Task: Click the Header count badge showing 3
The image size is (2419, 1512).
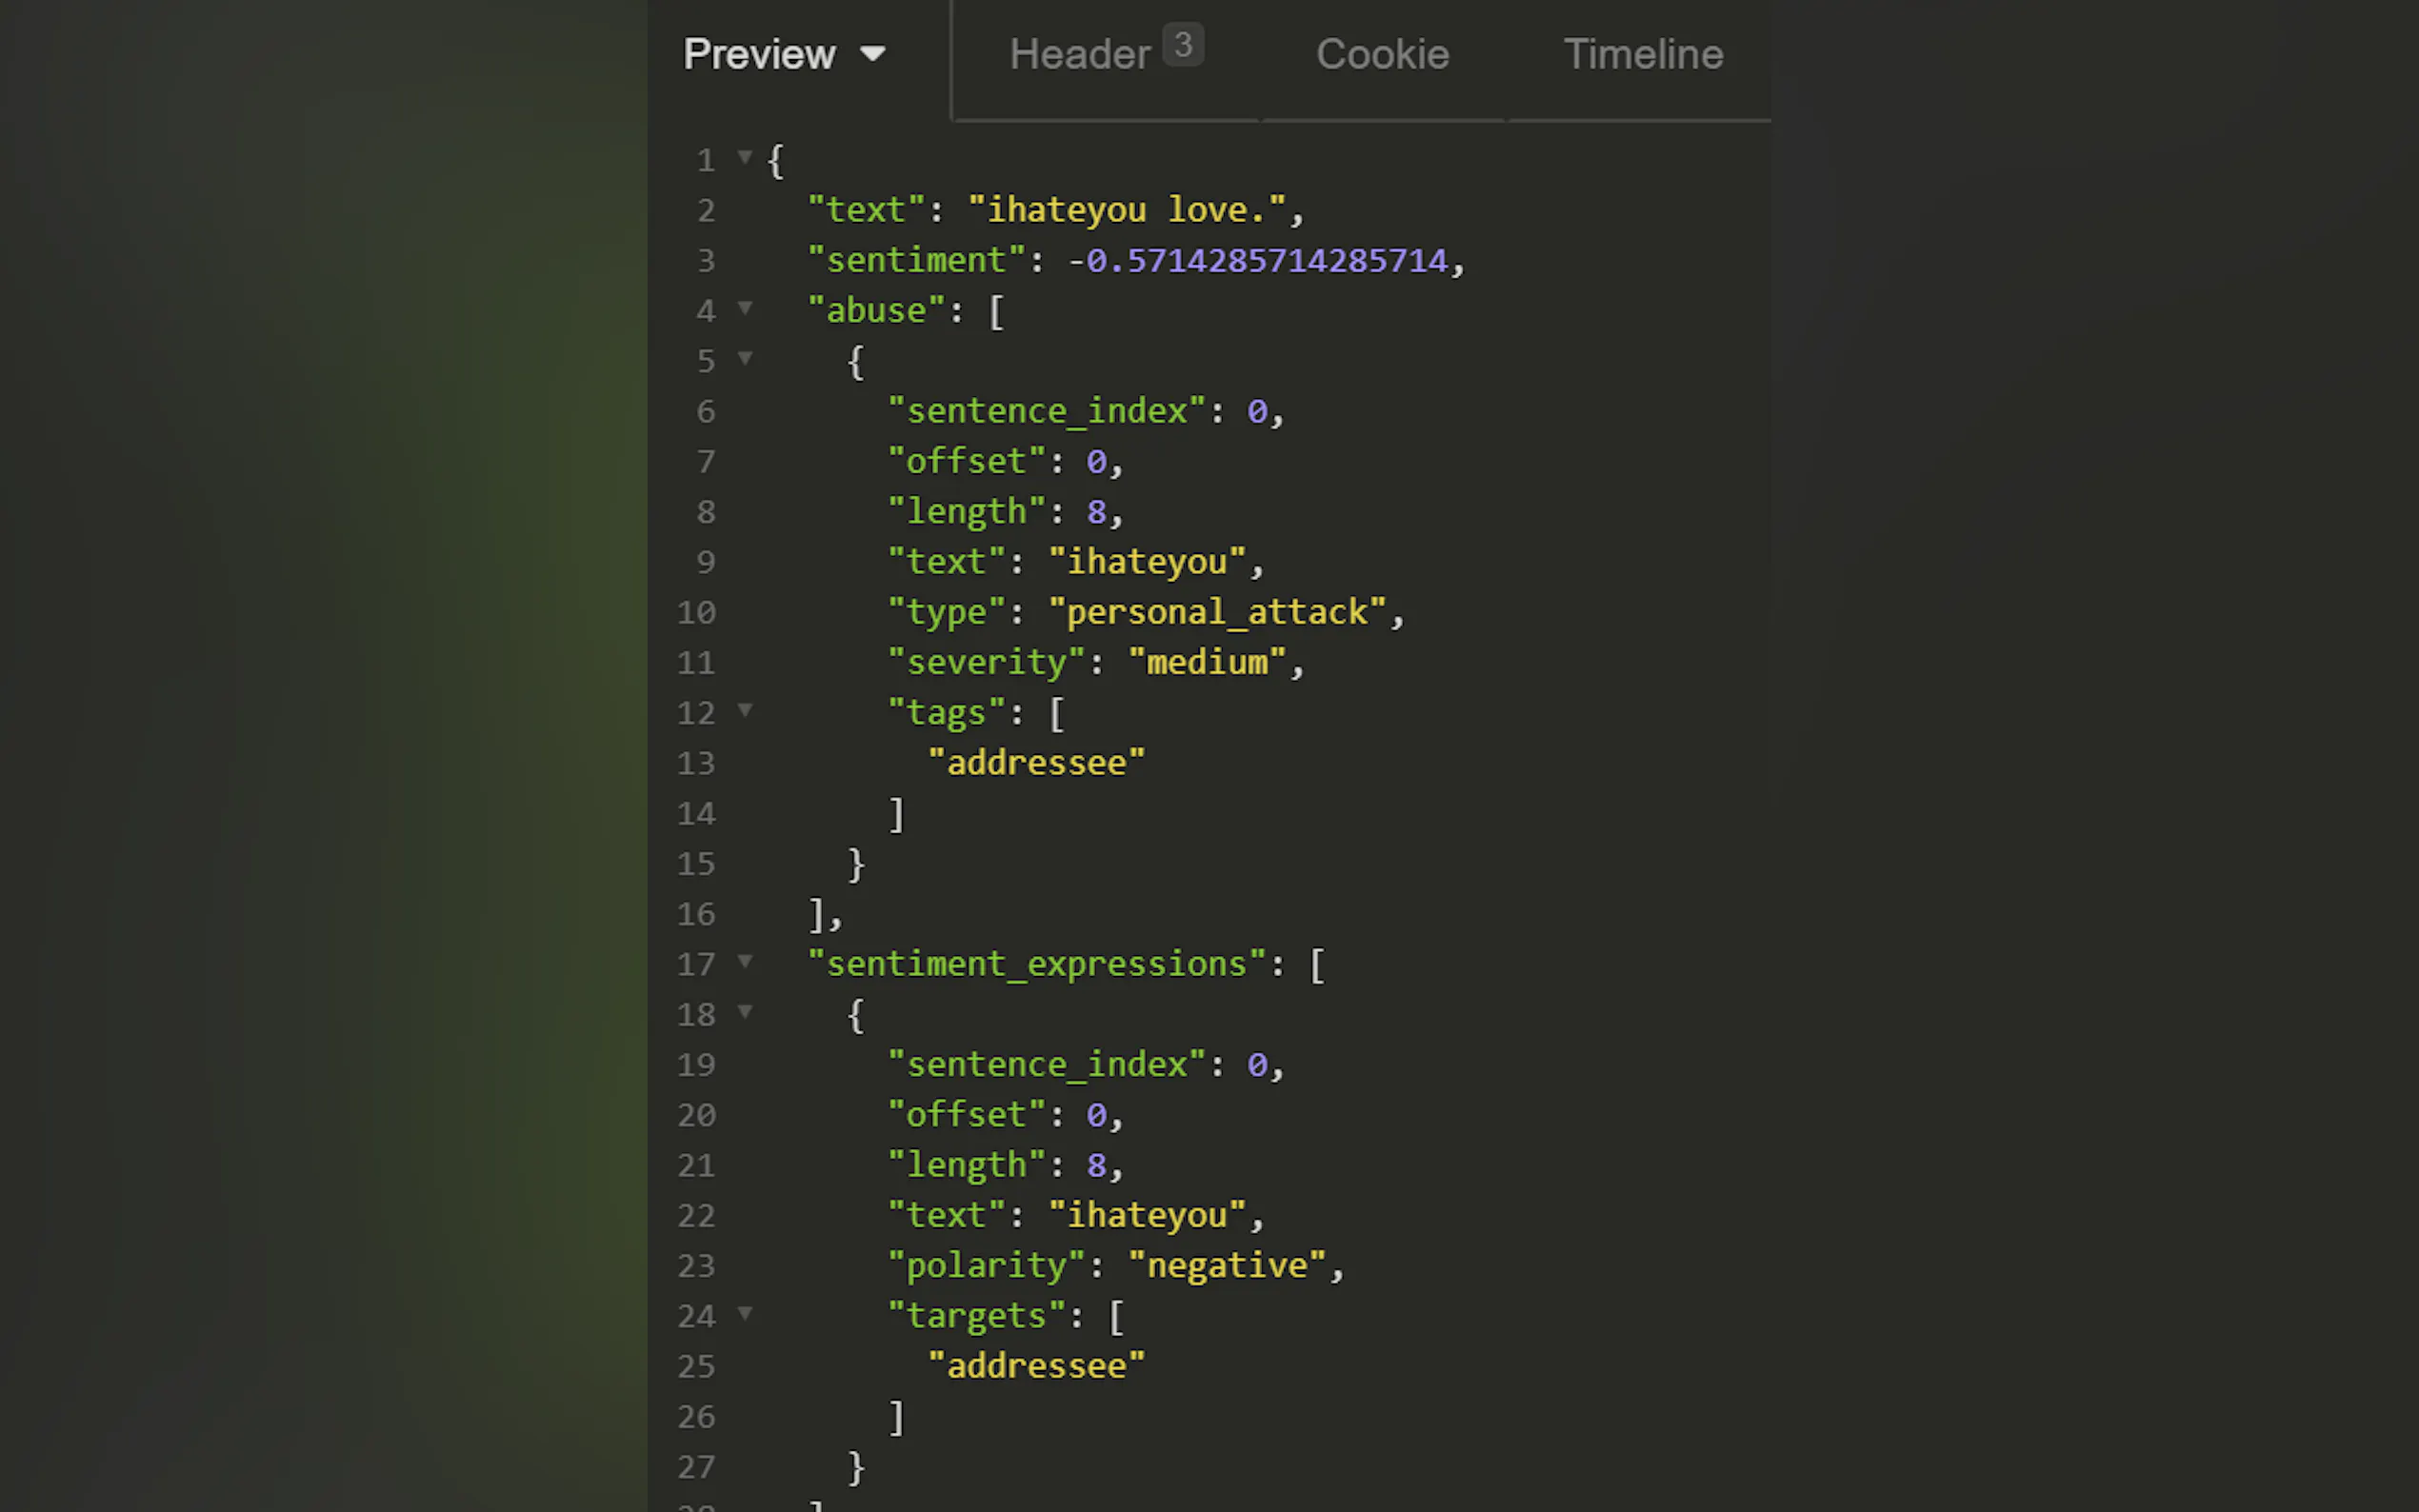Action: tap(1182, 45)
